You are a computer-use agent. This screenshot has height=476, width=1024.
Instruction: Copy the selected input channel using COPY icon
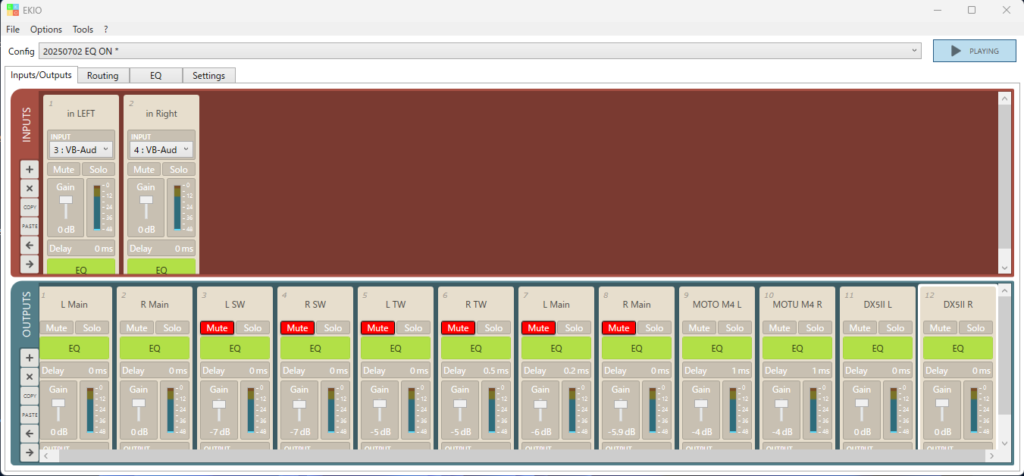click(x=29, y=208)
